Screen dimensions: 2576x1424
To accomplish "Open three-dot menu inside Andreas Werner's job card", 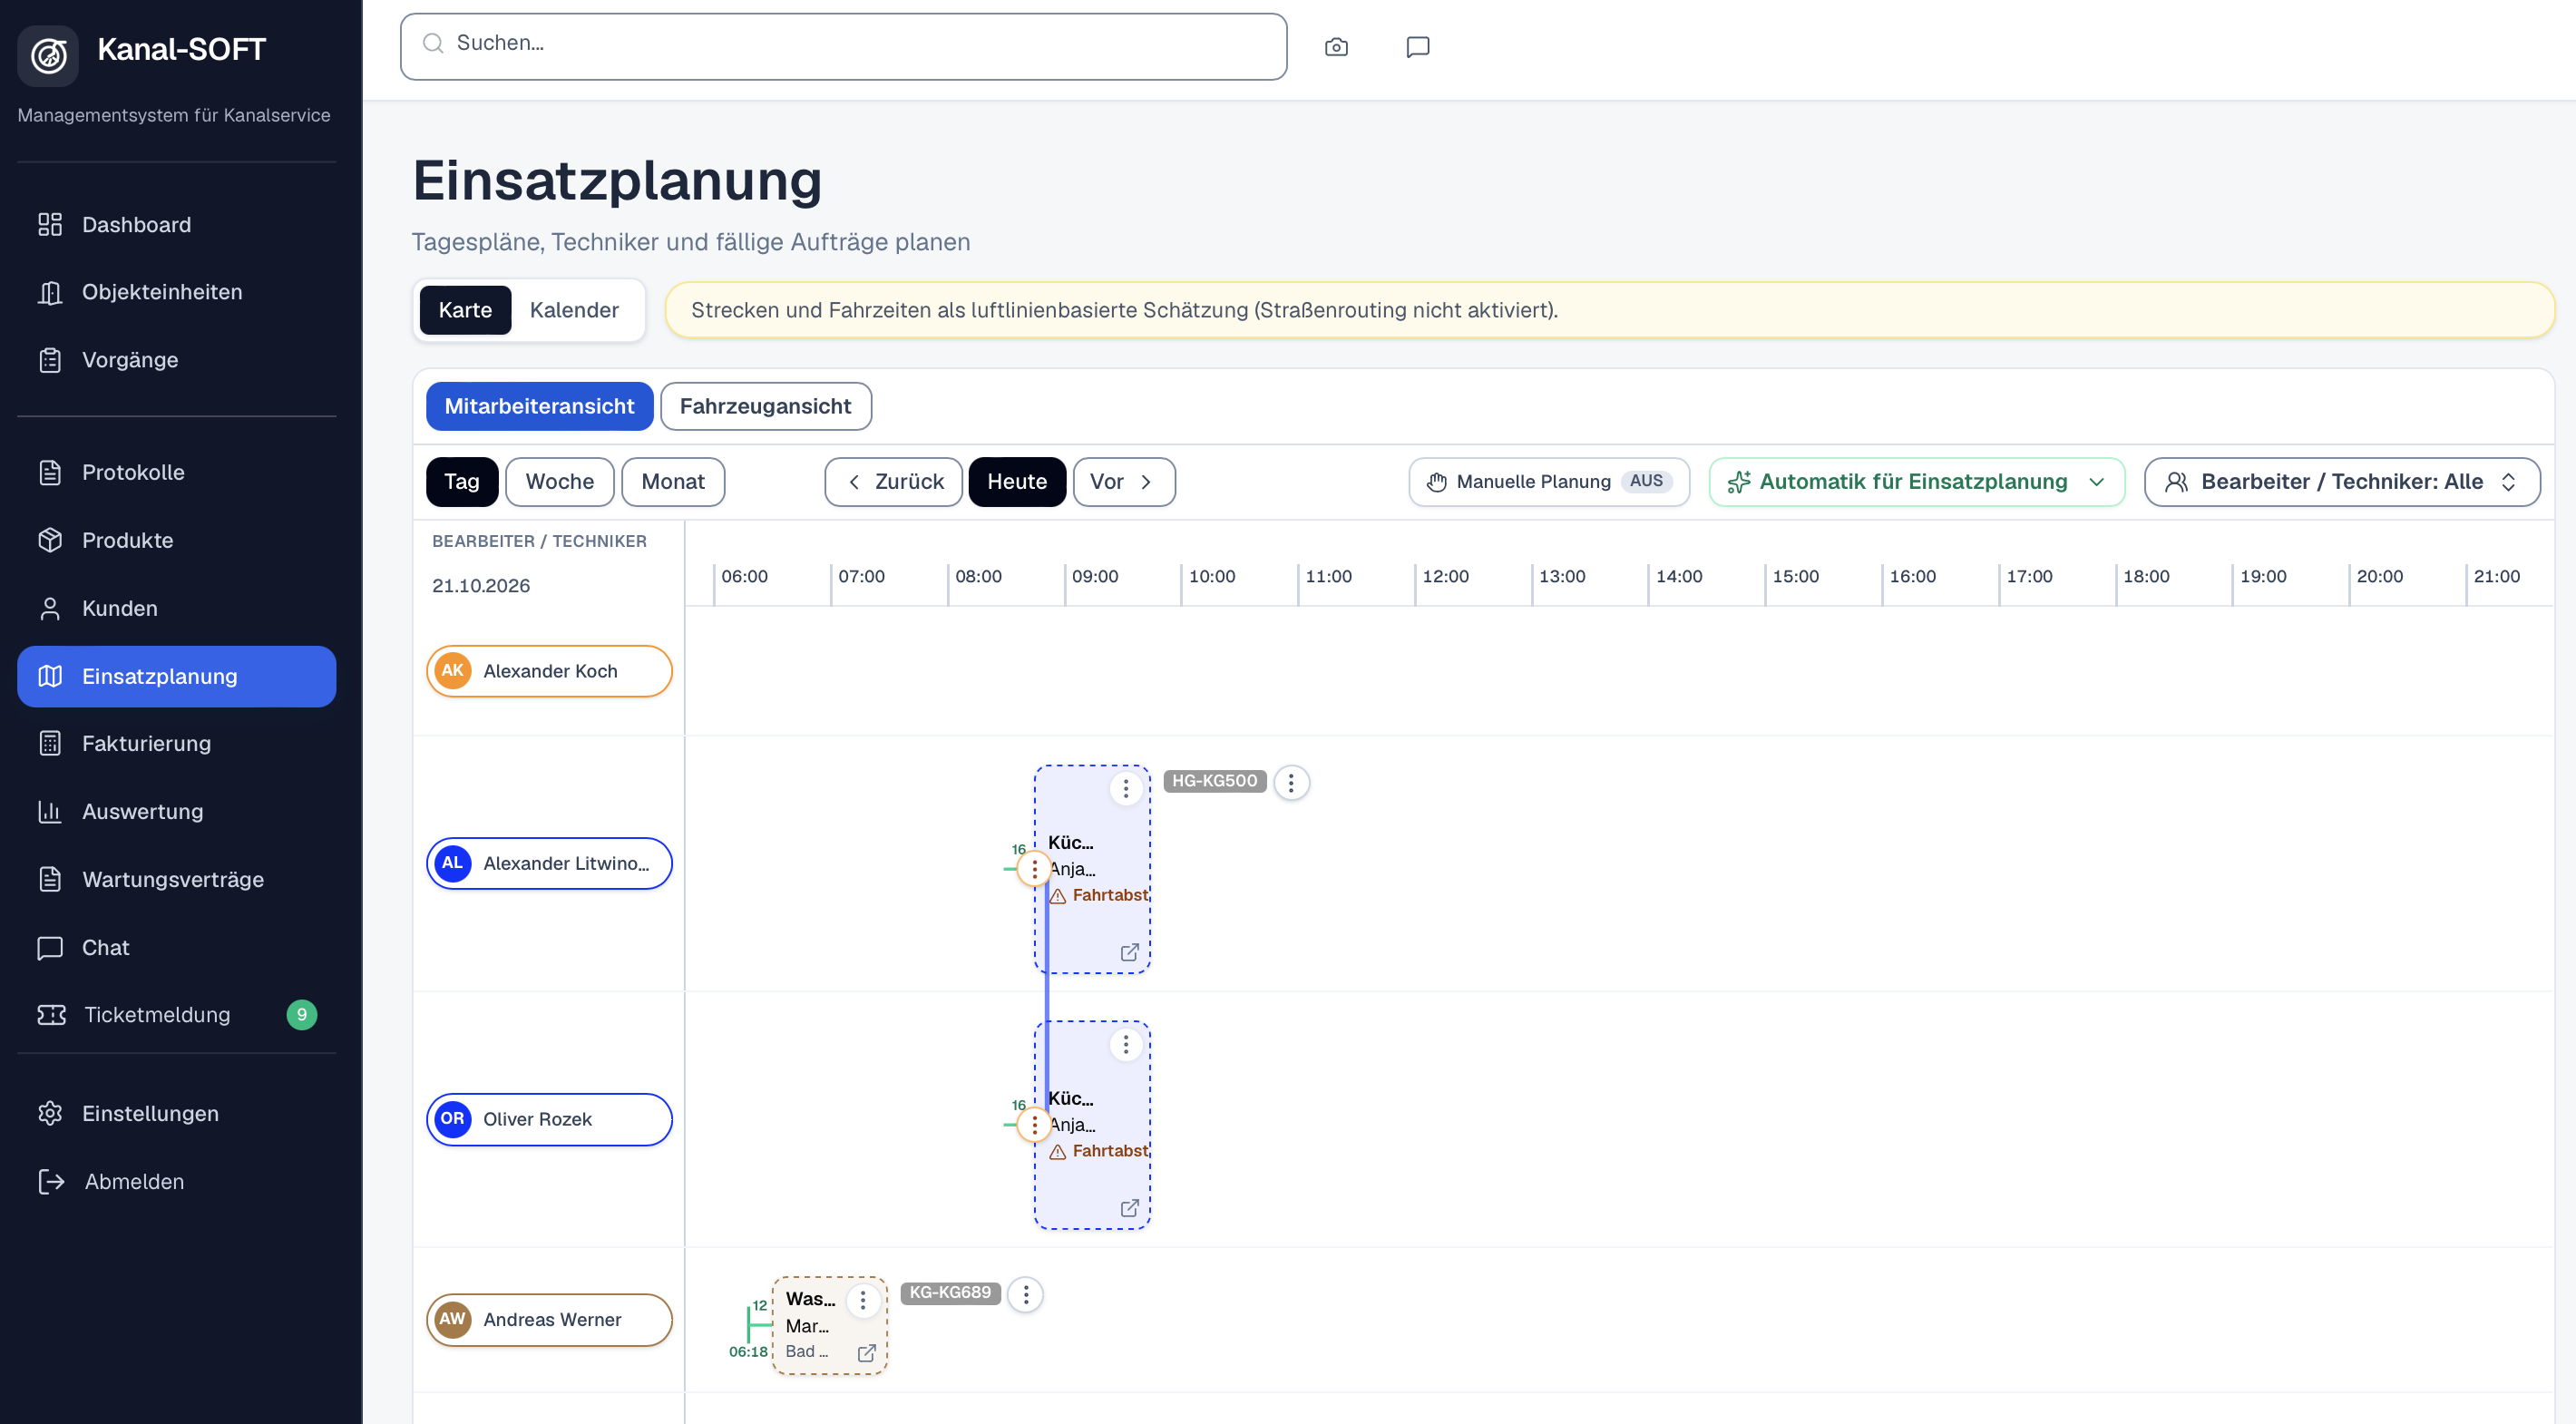I will tap(863, 1300).
